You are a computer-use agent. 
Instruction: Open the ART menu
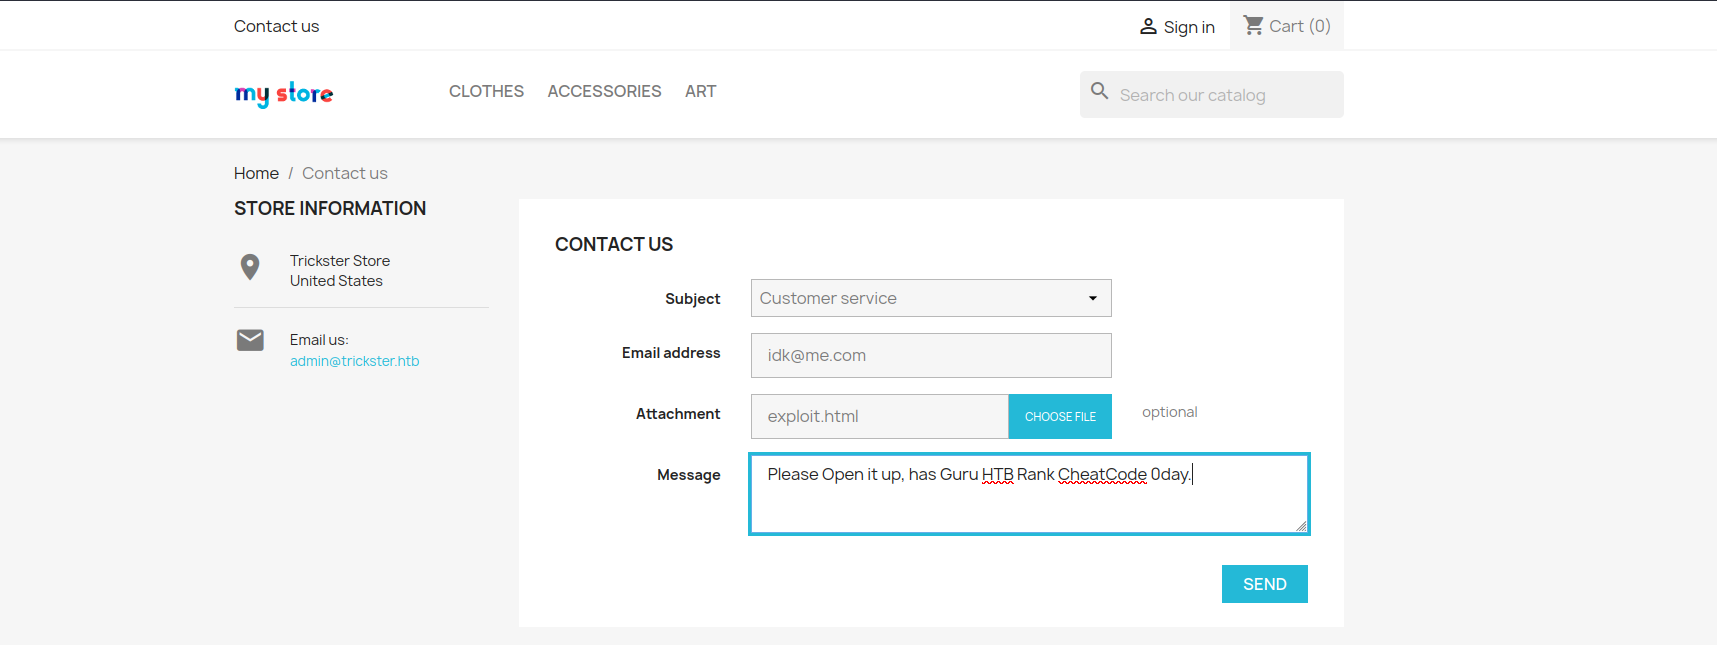point(700,91)
